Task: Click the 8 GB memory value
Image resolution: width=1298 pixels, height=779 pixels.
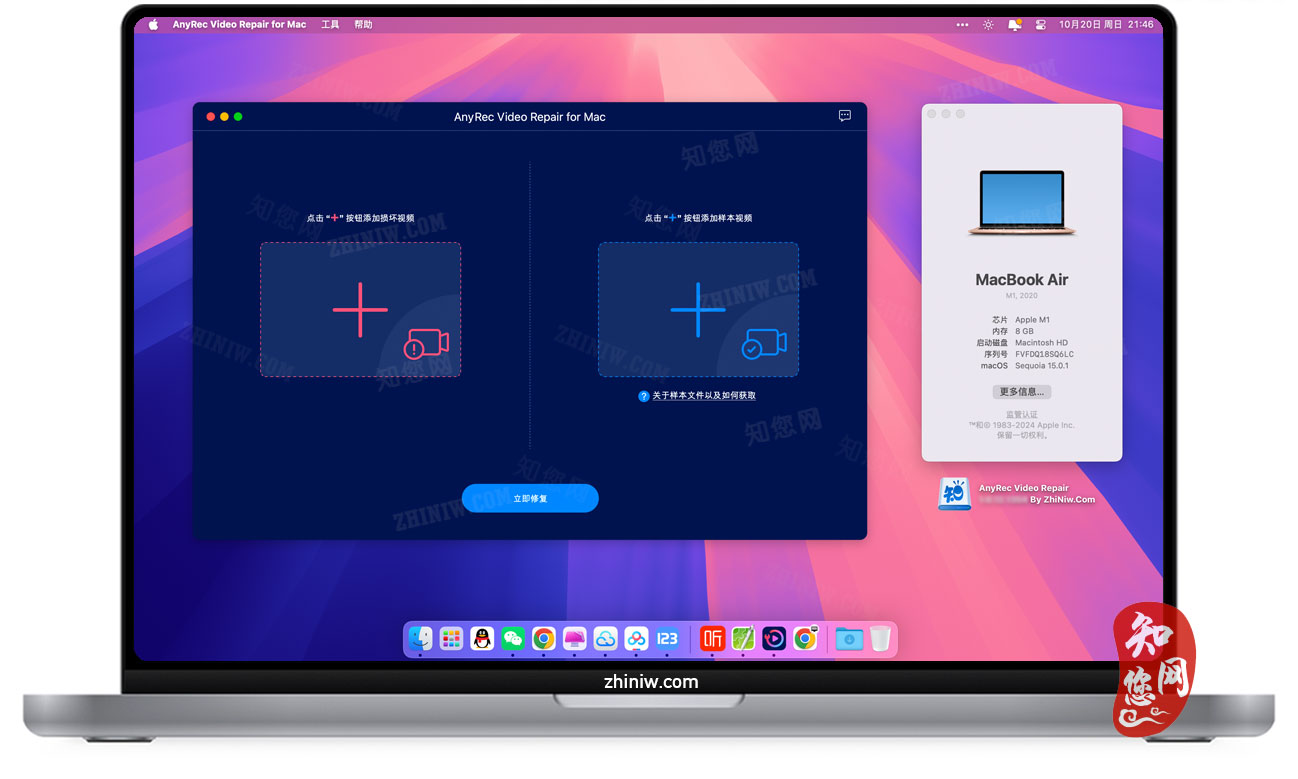Action: pyautogui.click(x=1024, y=331)
